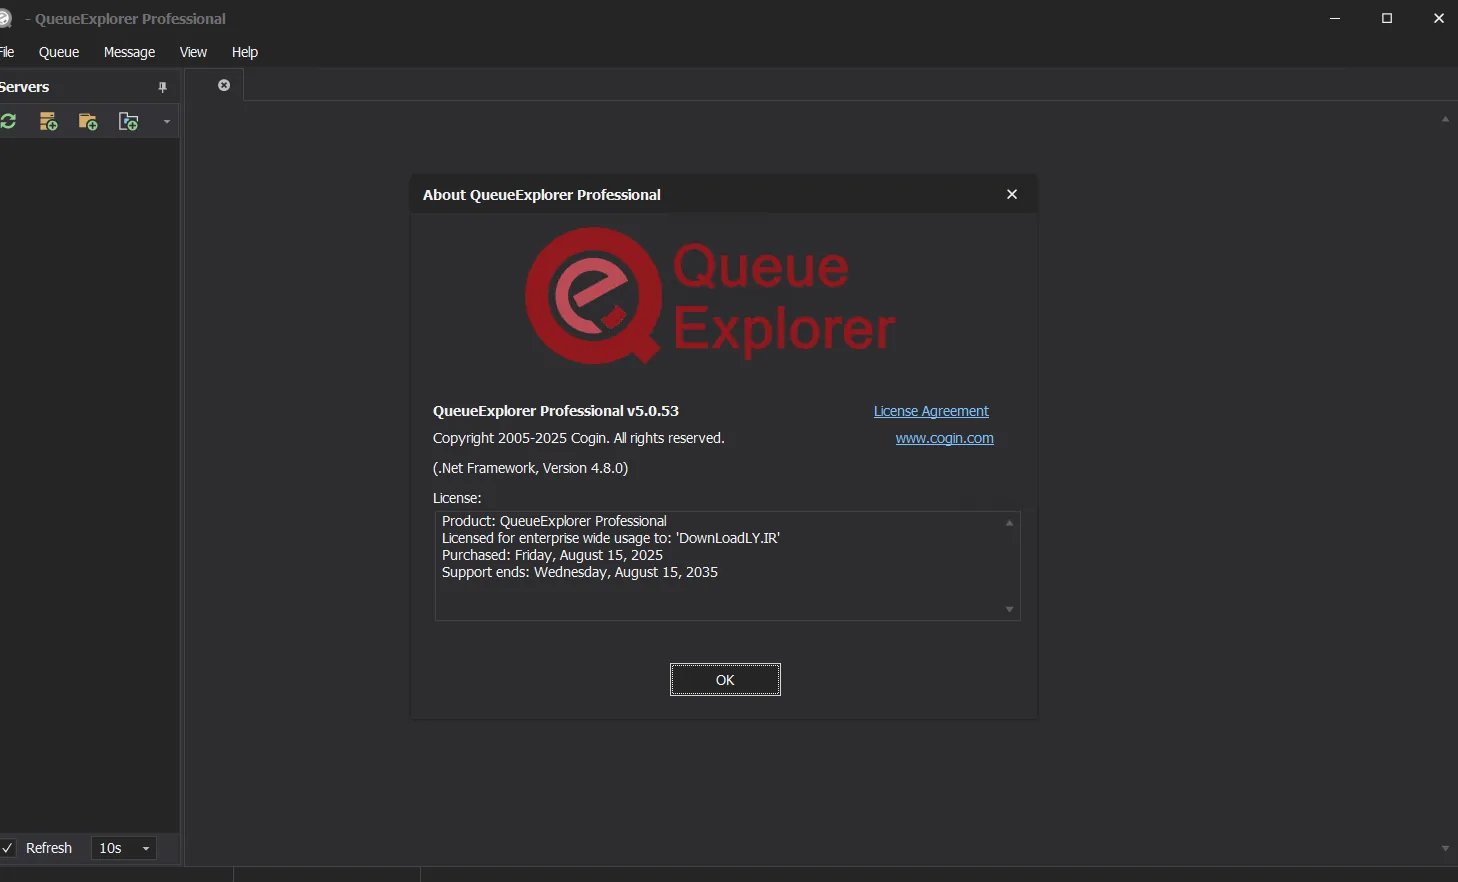
Task: Confirm the About dialog with OK
Action: click(x=725, y=680)
